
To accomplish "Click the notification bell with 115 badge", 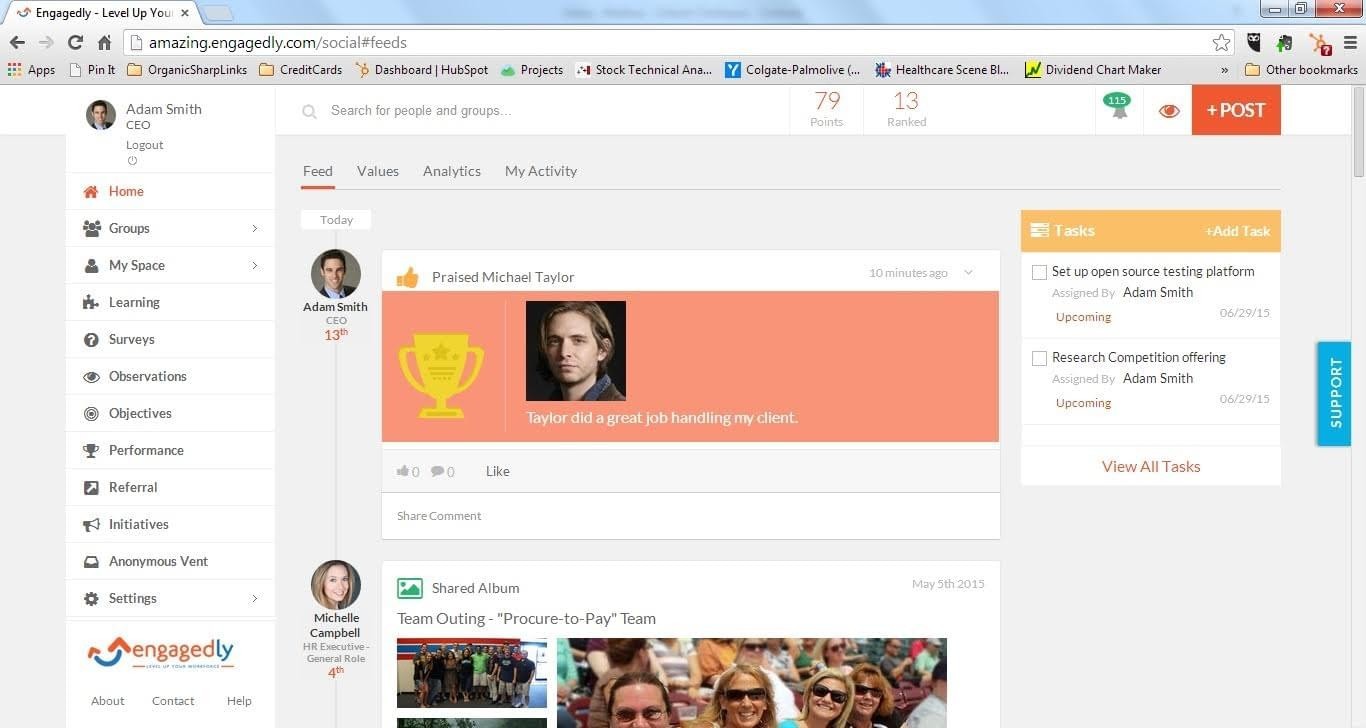I will 1118,106.
